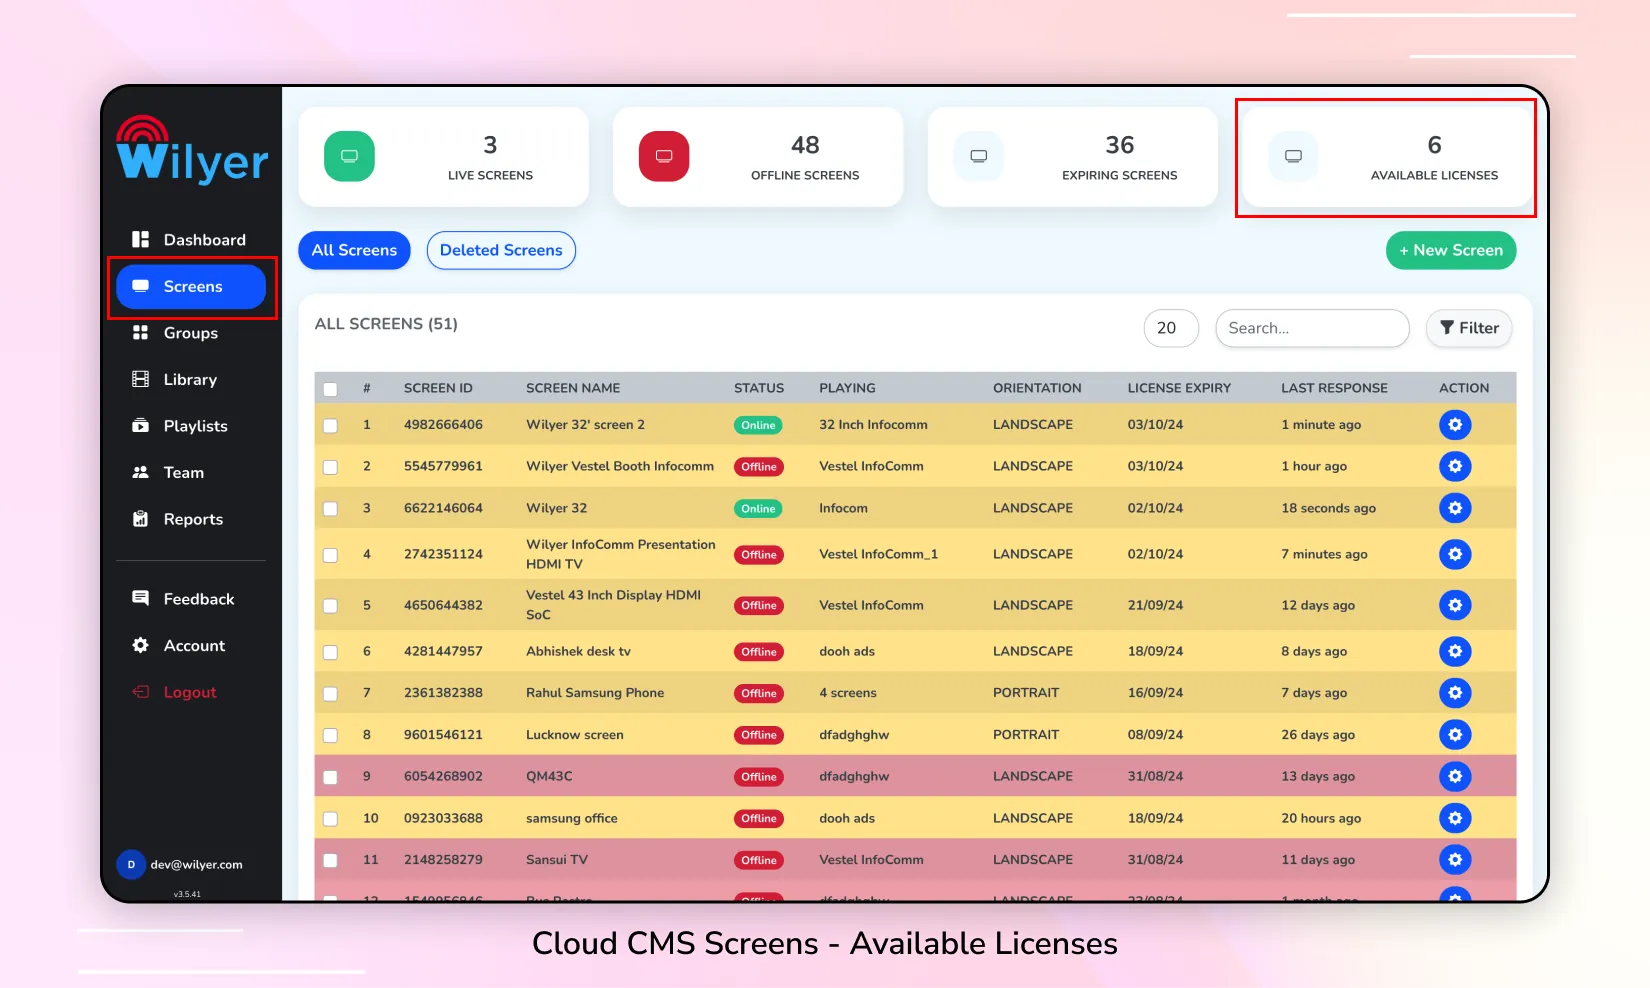Open action gear for screen 2742351124
The height and width of the screenshot is (988, 1650).
pyautogui.click(x=1455, y=554)
